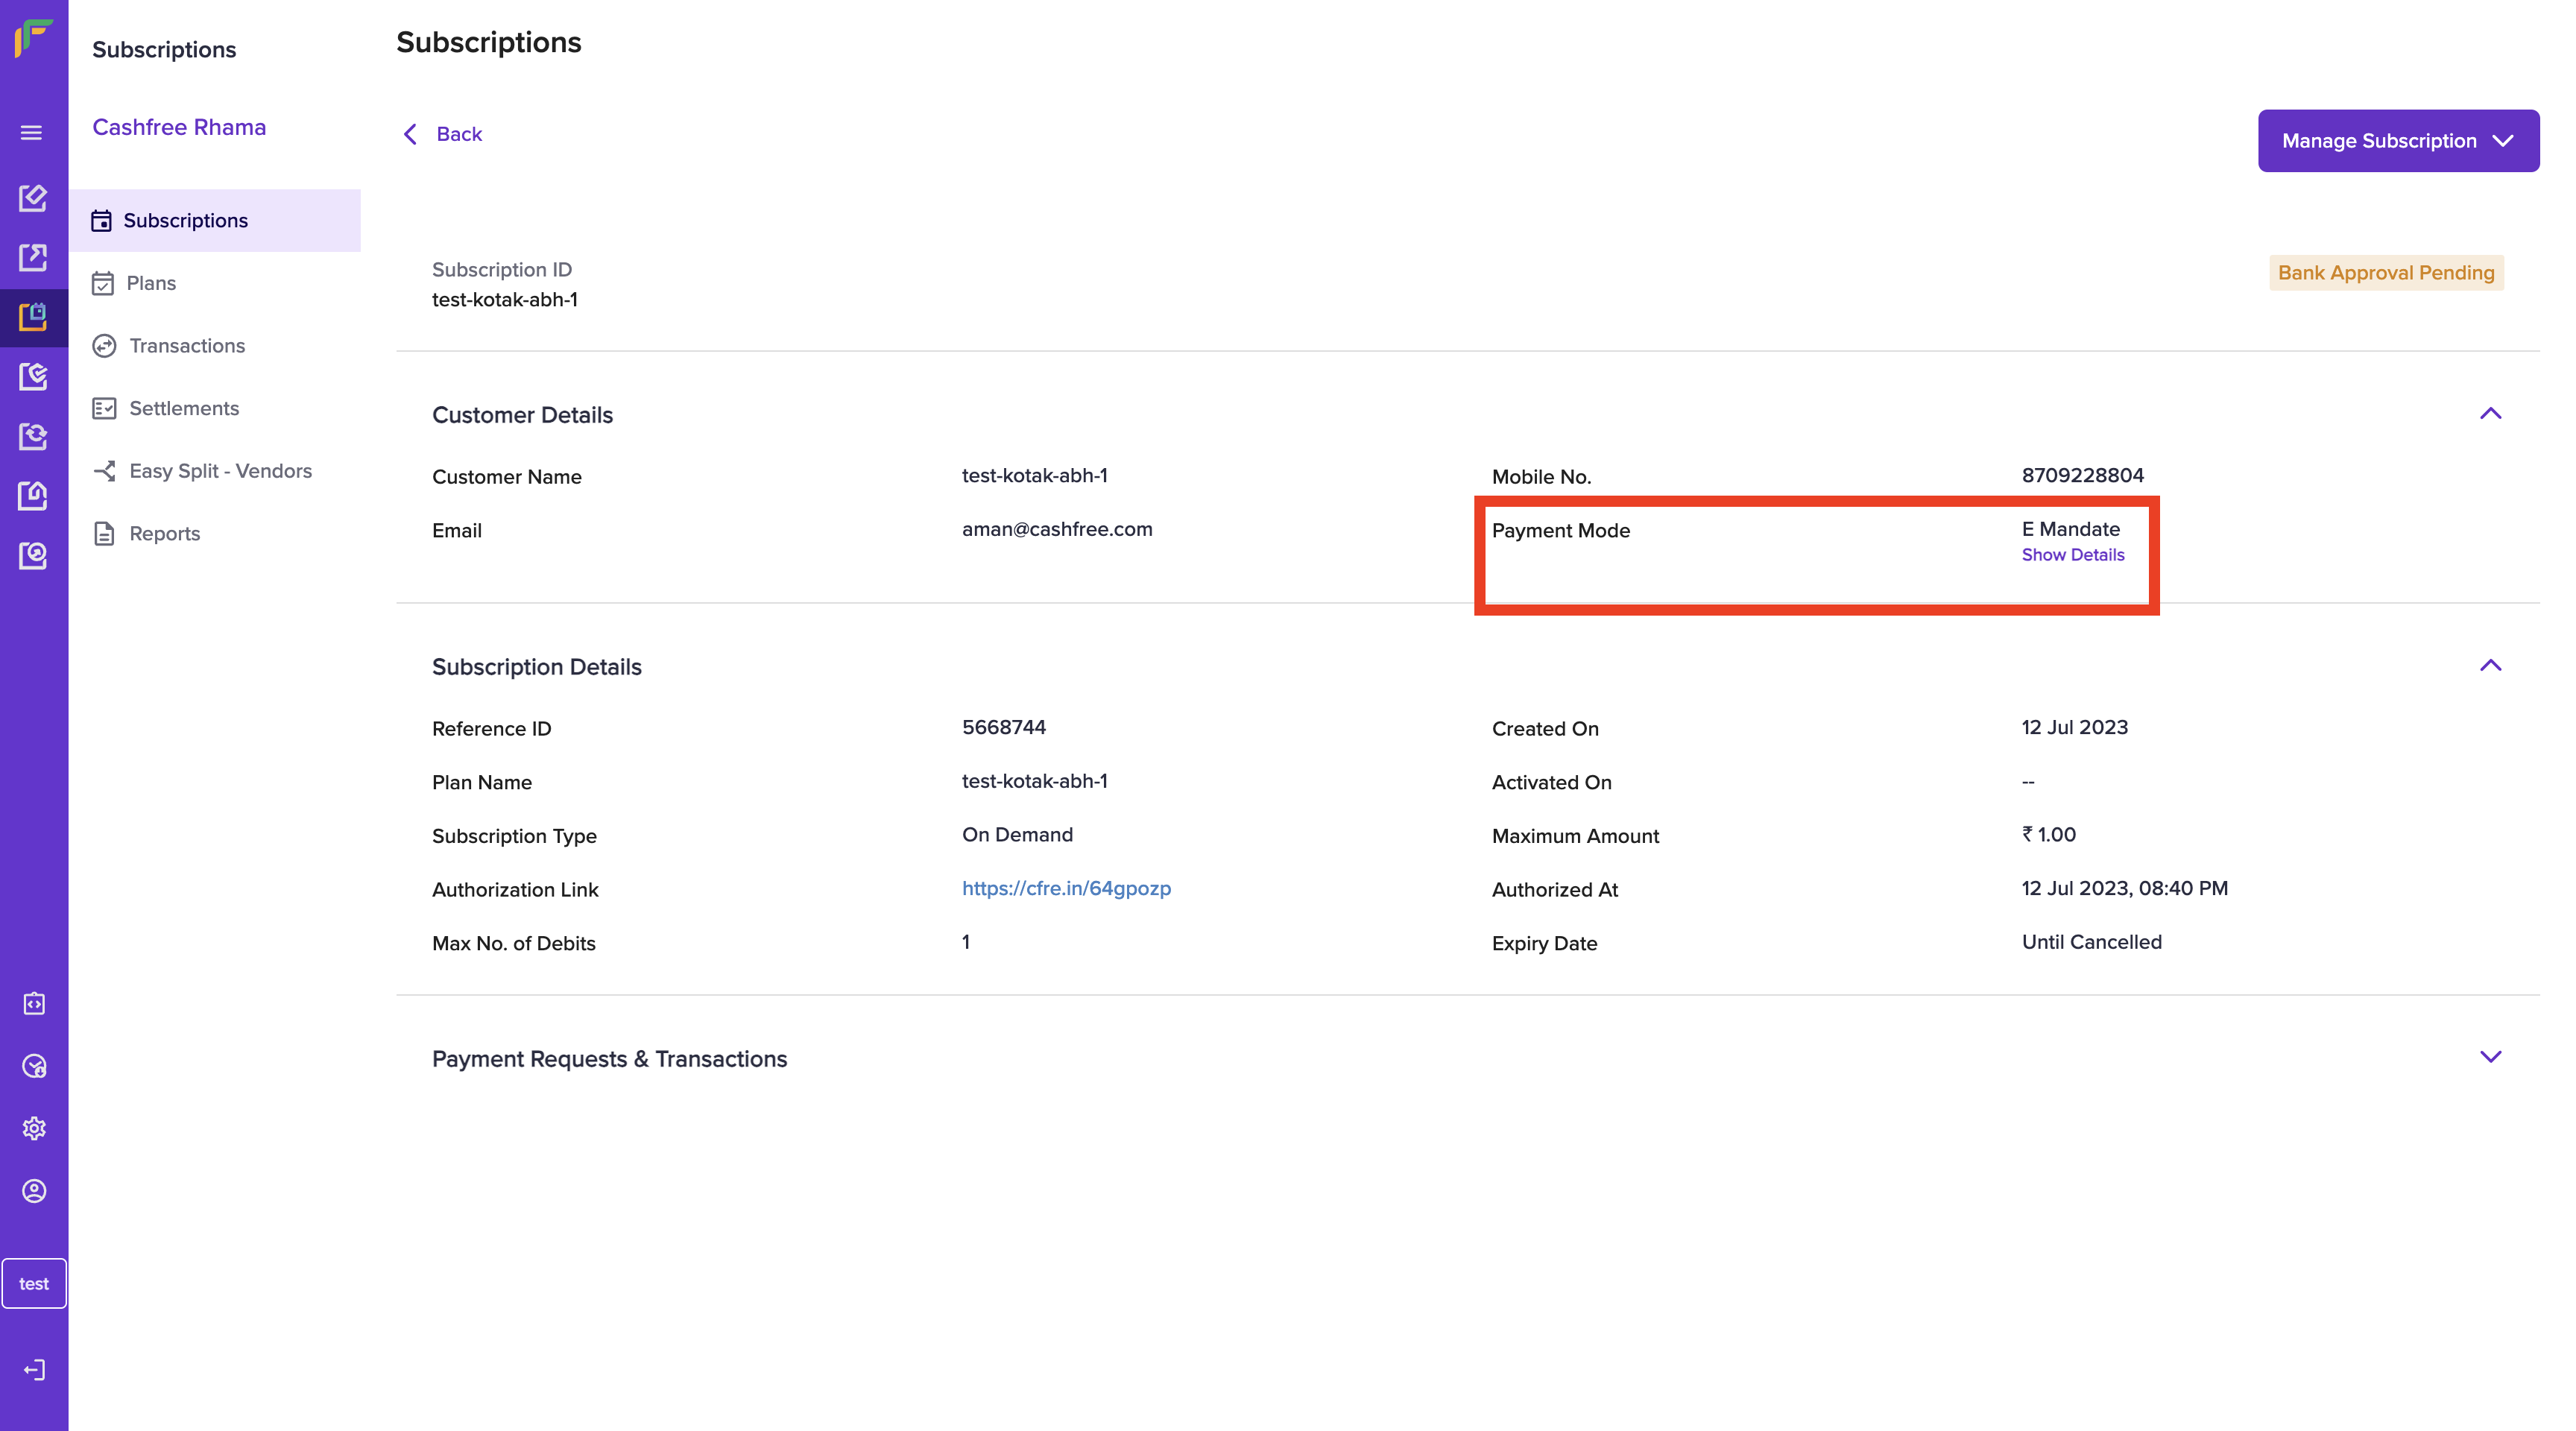Viewport: 2576px width, 1431px height.
Task: Open the Plans menu item
Action: [x=151, y=283]
